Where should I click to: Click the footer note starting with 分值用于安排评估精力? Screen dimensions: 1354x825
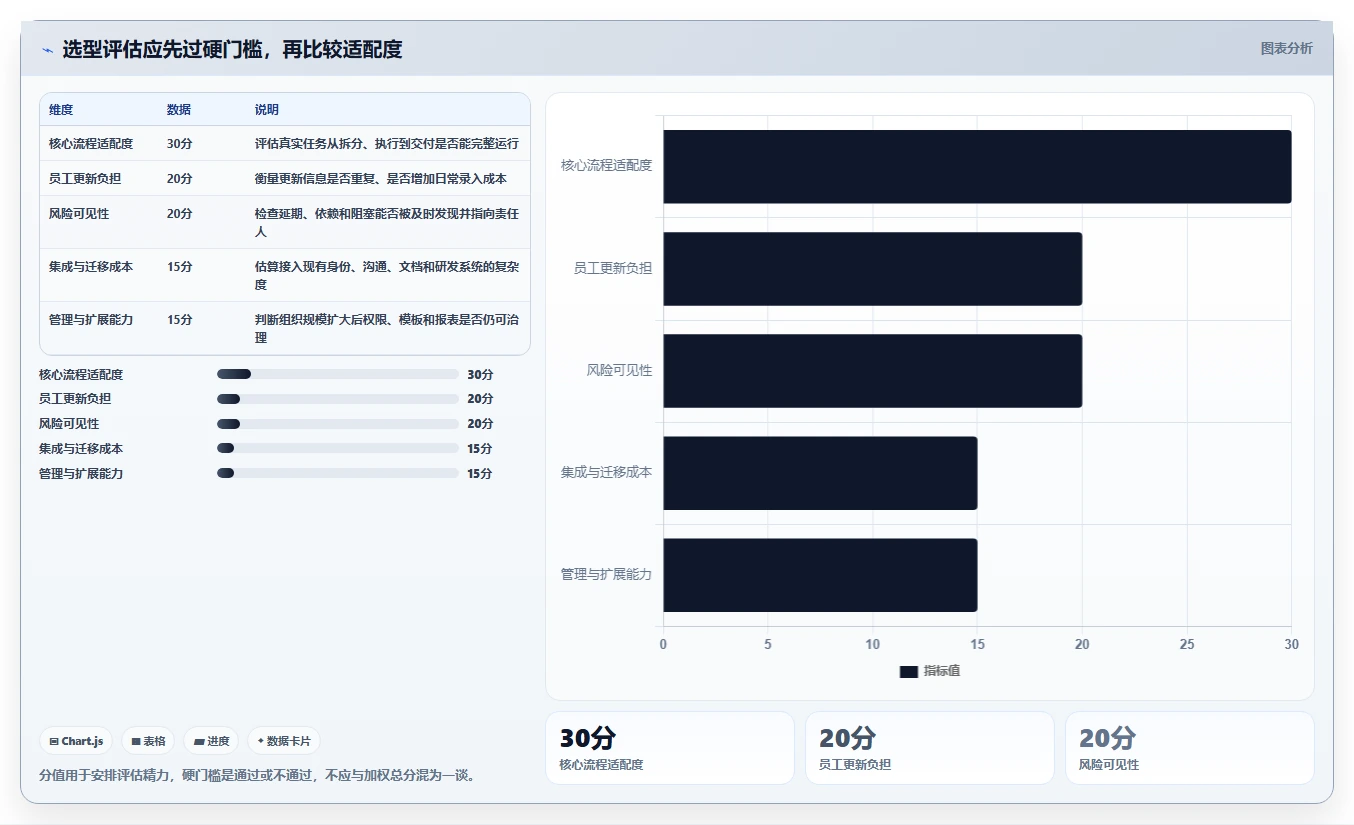257,775
